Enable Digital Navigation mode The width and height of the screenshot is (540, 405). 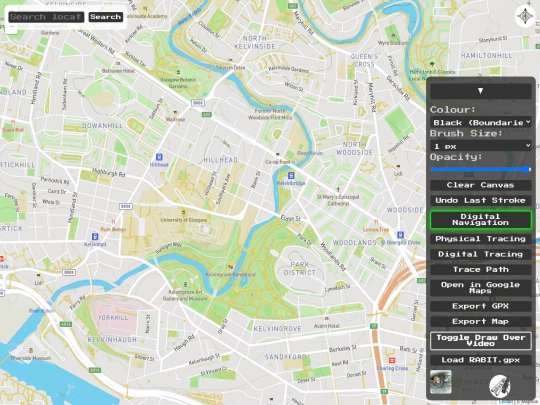[x=480, y=220]
